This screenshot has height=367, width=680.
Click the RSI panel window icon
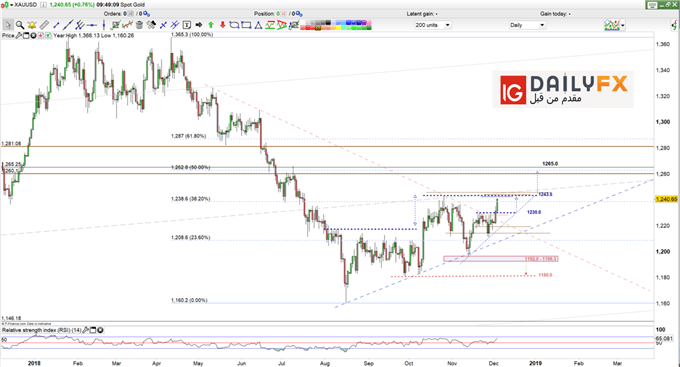coord(93,330)
